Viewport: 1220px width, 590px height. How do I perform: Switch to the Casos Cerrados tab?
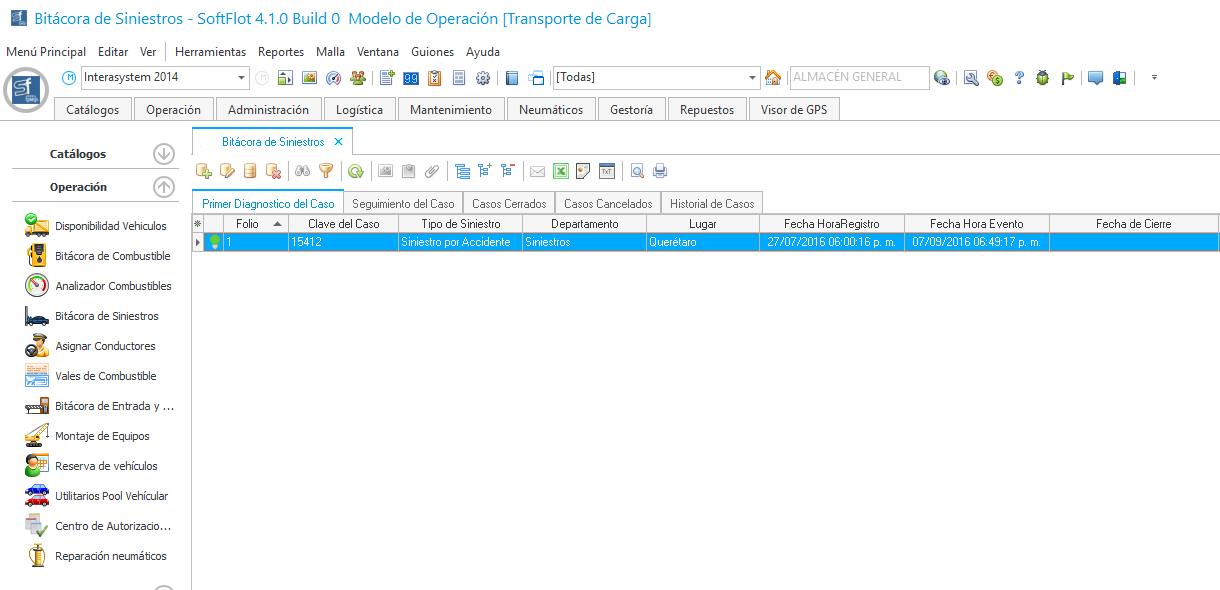click(509, 204)
